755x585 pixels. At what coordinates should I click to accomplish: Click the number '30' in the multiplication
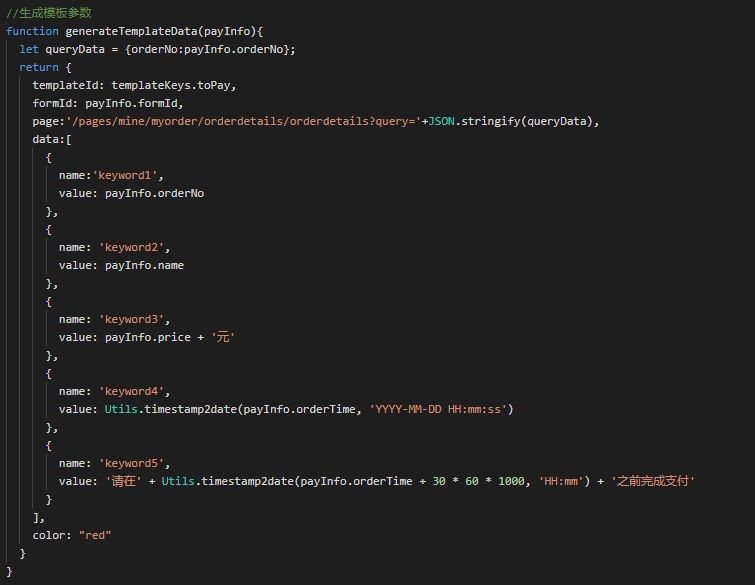coord(439,481)
